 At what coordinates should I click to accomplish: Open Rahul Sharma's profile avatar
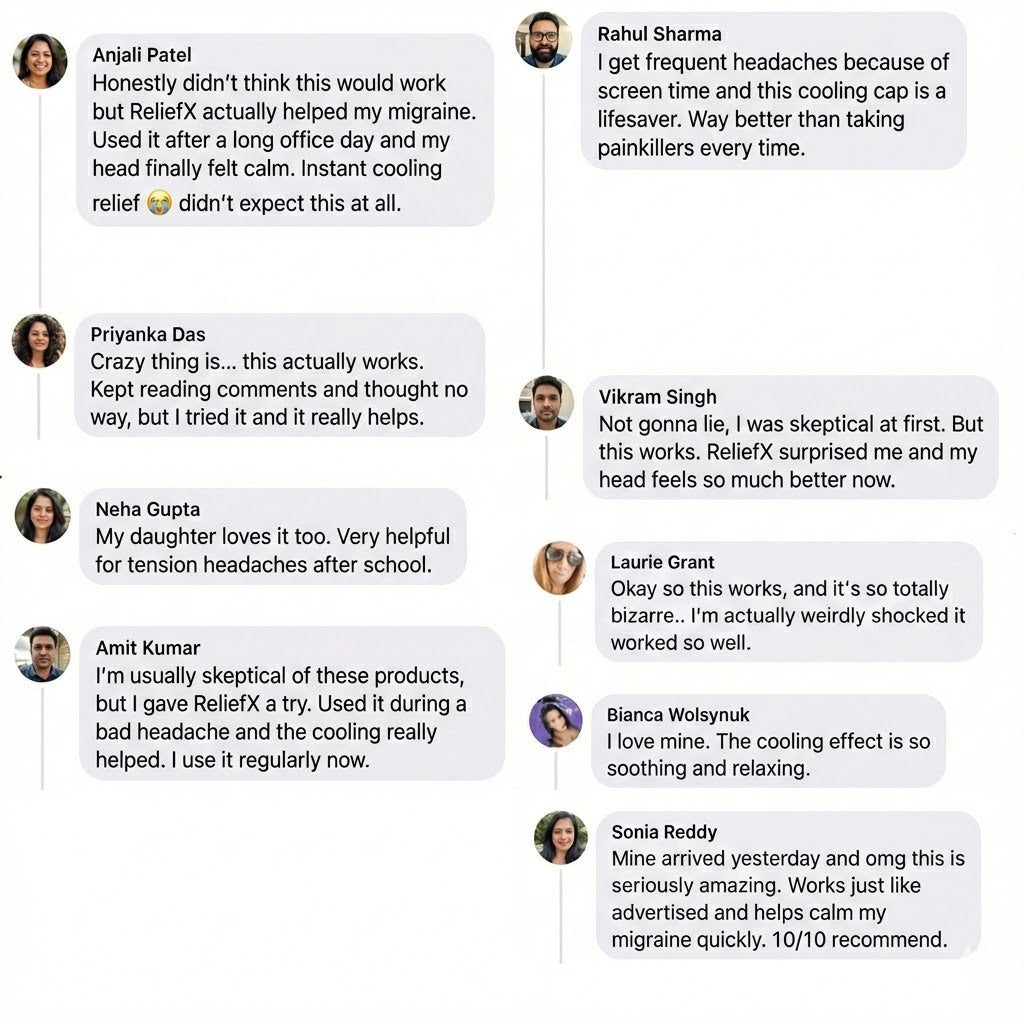[x=543, y=40]
